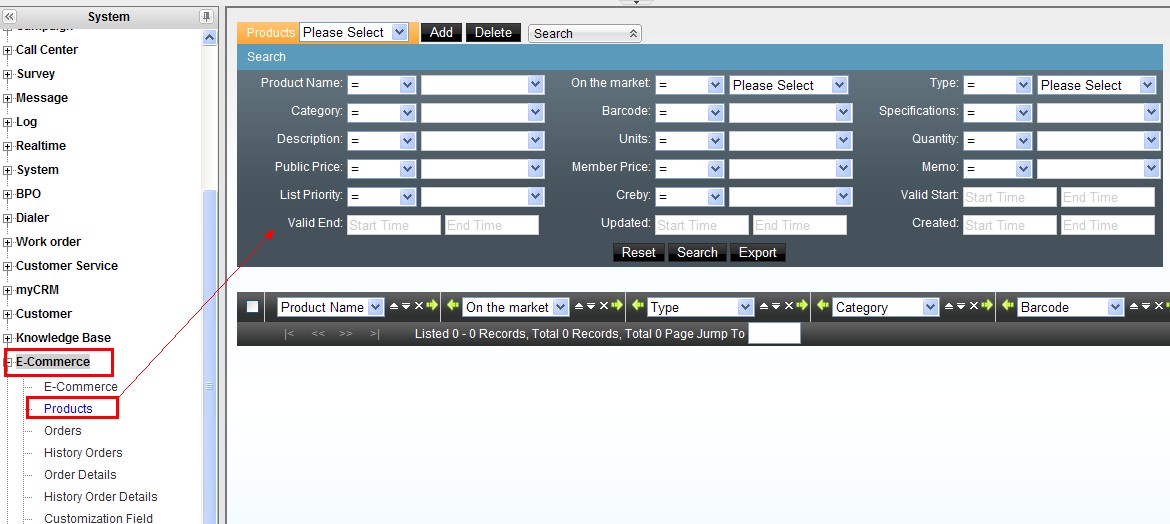Sort Product Name column ascending

tap(393, 307)
